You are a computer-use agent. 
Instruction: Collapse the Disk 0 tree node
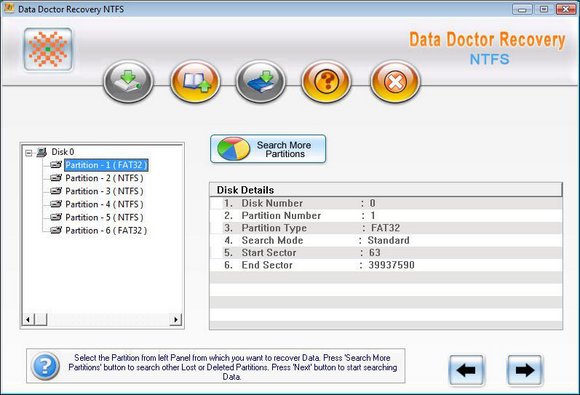tap(28, 152)
